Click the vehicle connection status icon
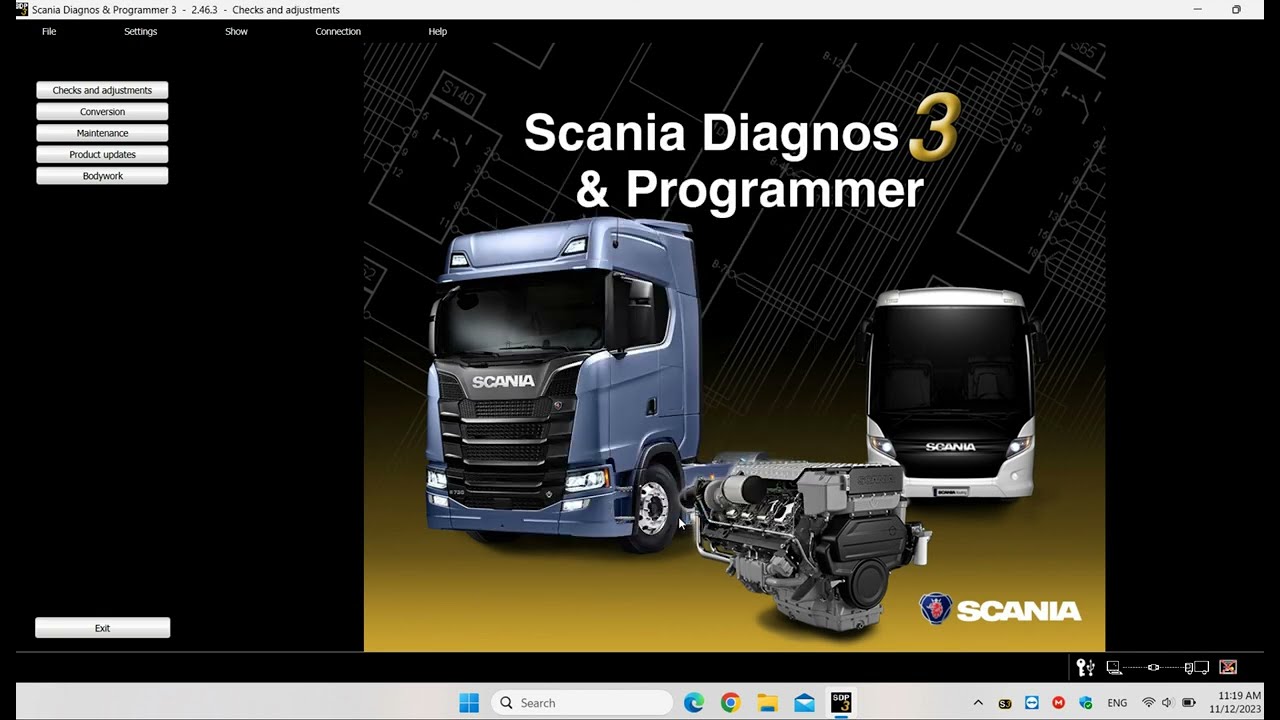The width and height of the screenshot is (1280, 720). 1197,667
